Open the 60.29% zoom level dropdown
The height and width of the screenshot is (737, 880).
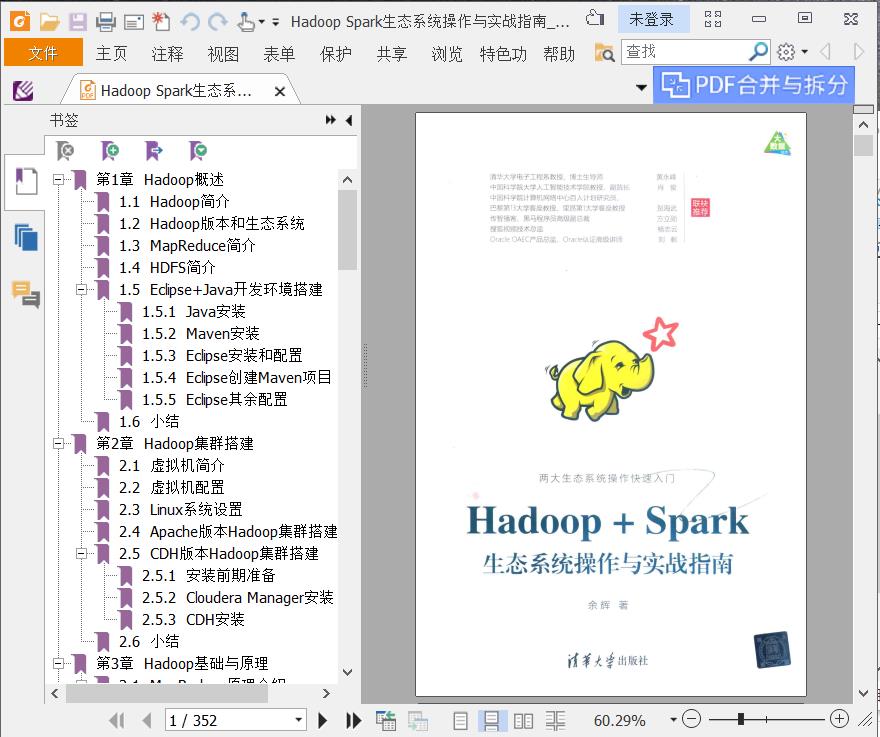tap(673, 720)
